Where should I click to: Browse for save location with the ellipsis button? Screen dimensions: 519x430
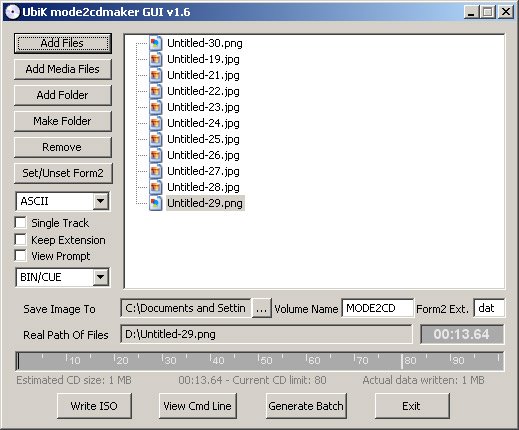pos(261,308)
